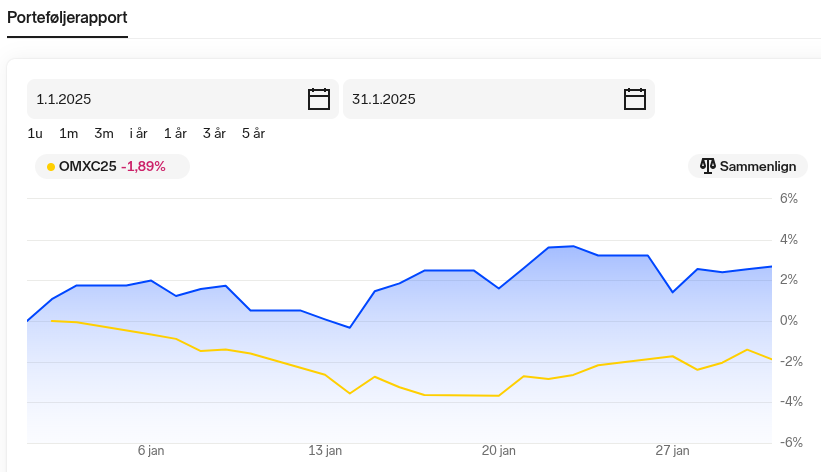Click the OMXC25 -1,89% legend chip
The width and height of the screenshot is (821, 472).
click(x=112, y=167)
